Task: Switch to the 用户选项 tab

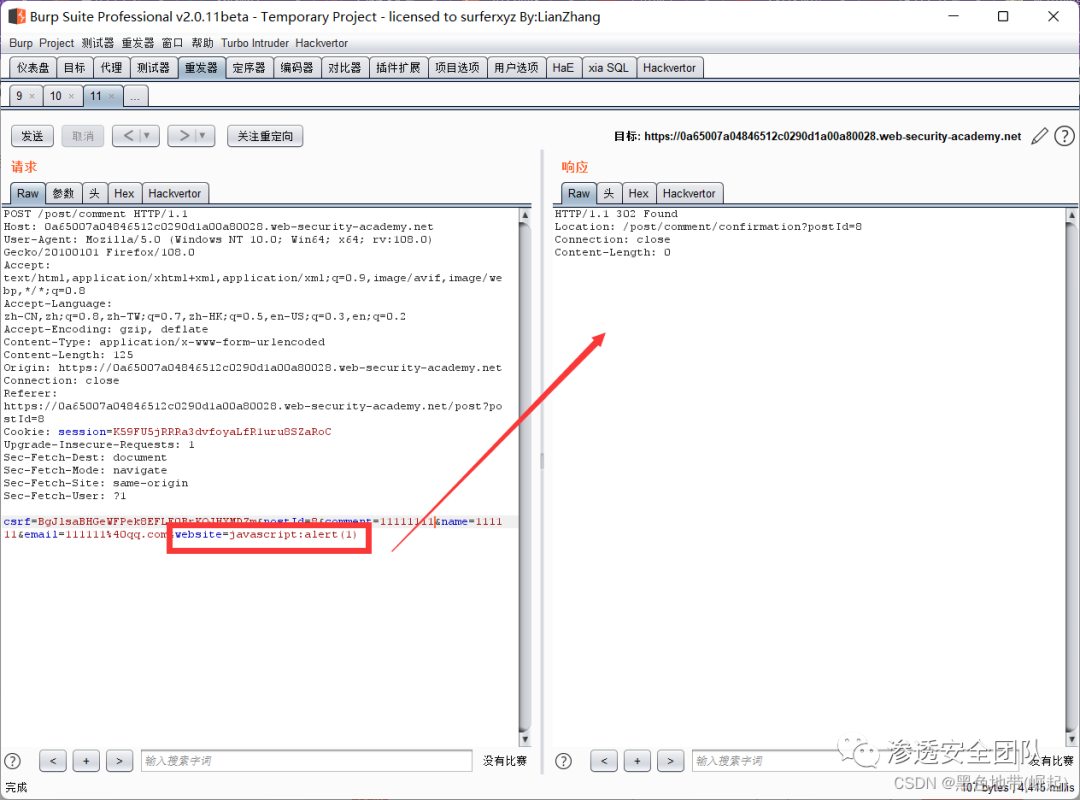Action: [x=516, y=68]
